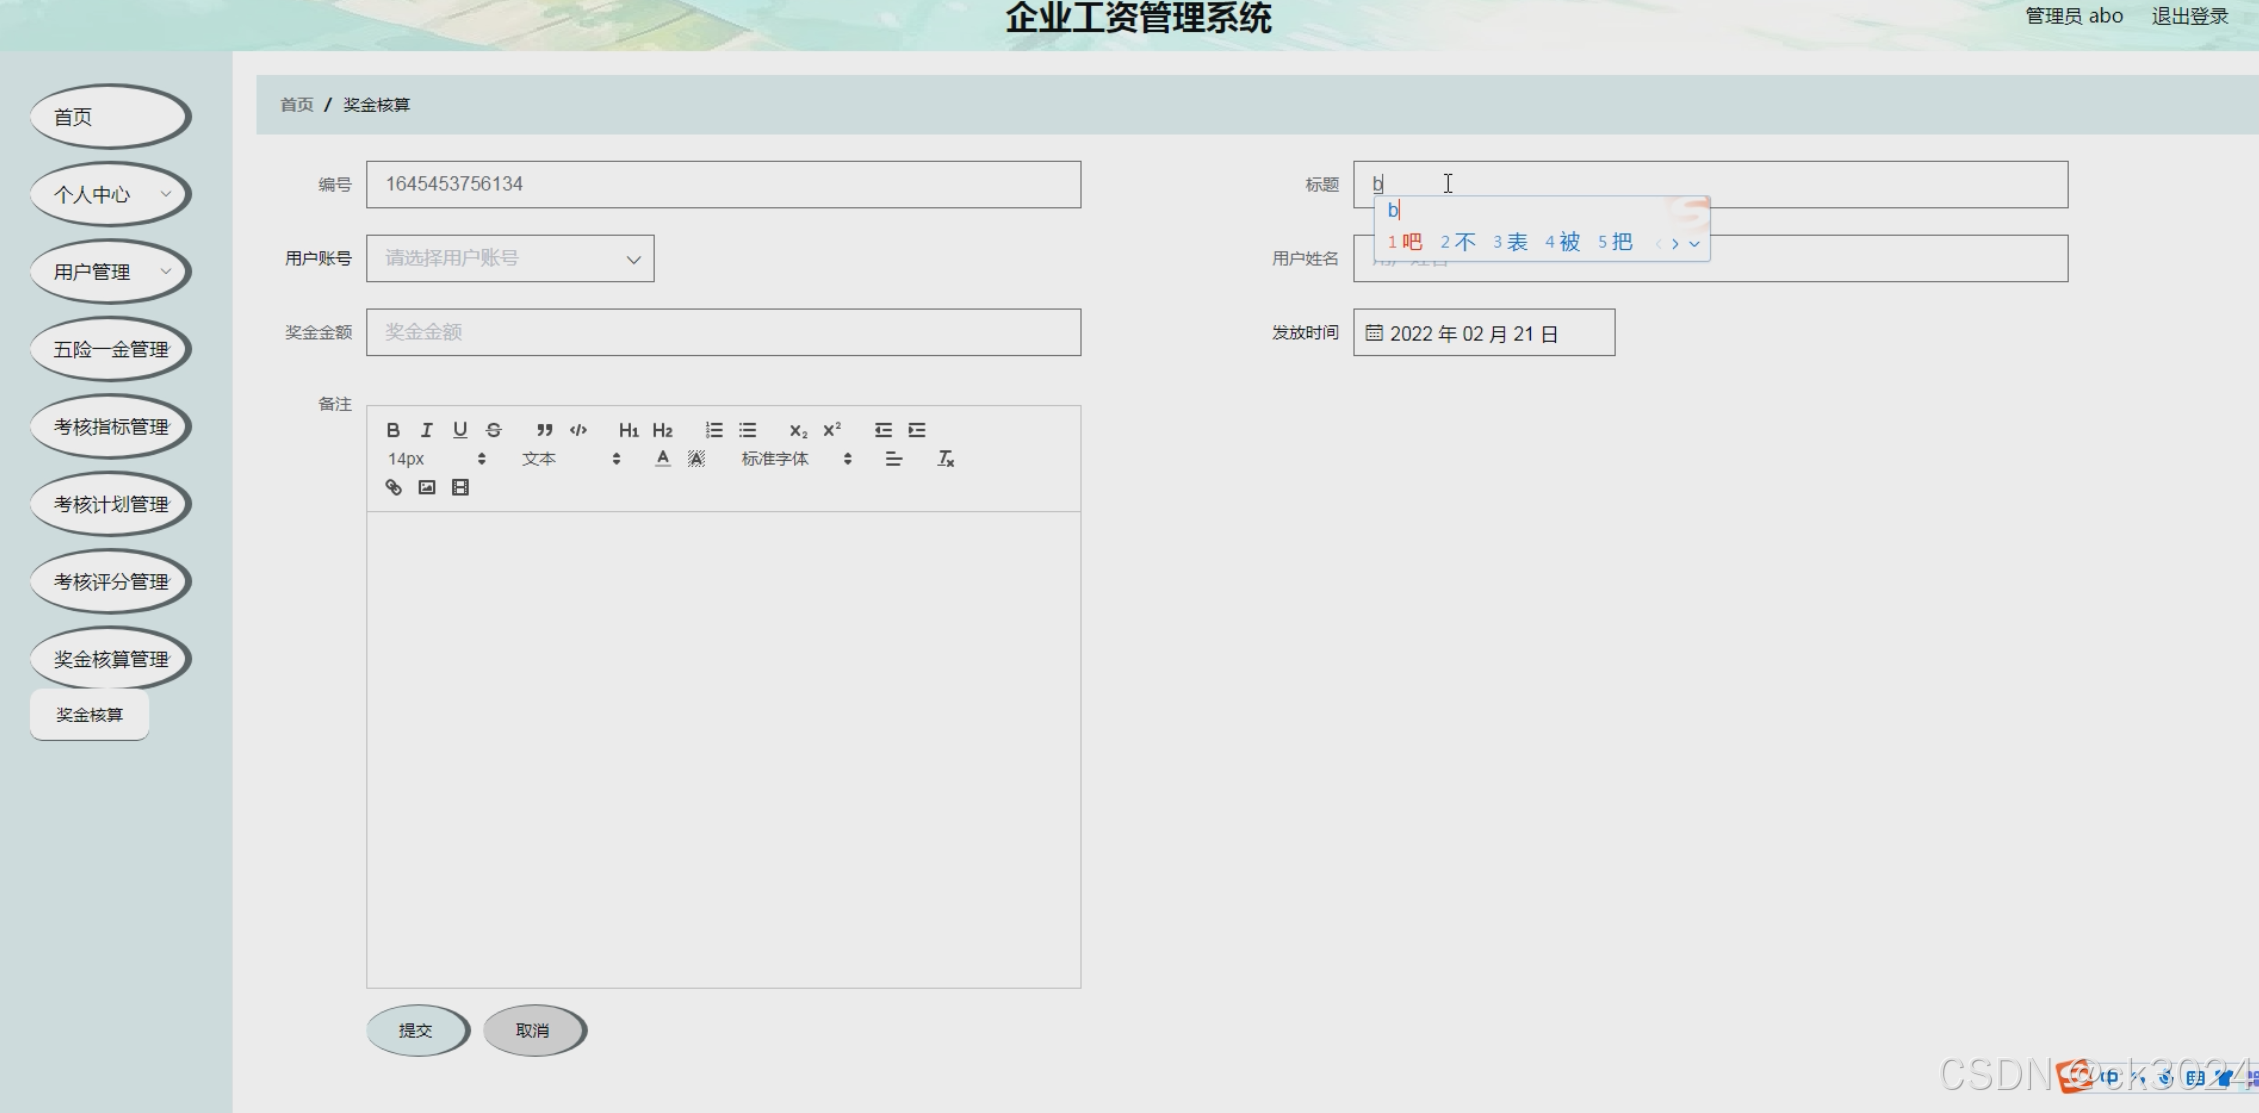This screenshot has width=2259, height=1113.
Task: Select 五险一金管理 in the sidebar
Action: click(x=110, y=348)
